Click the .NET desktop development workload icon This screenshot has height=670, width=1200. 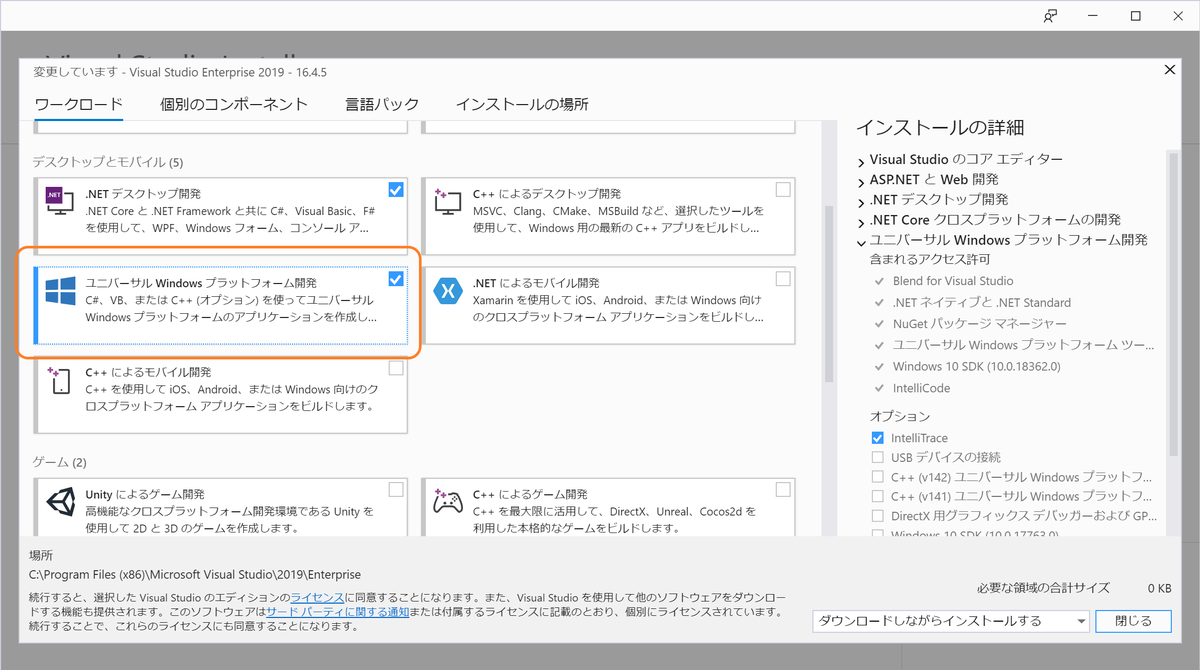60,200
